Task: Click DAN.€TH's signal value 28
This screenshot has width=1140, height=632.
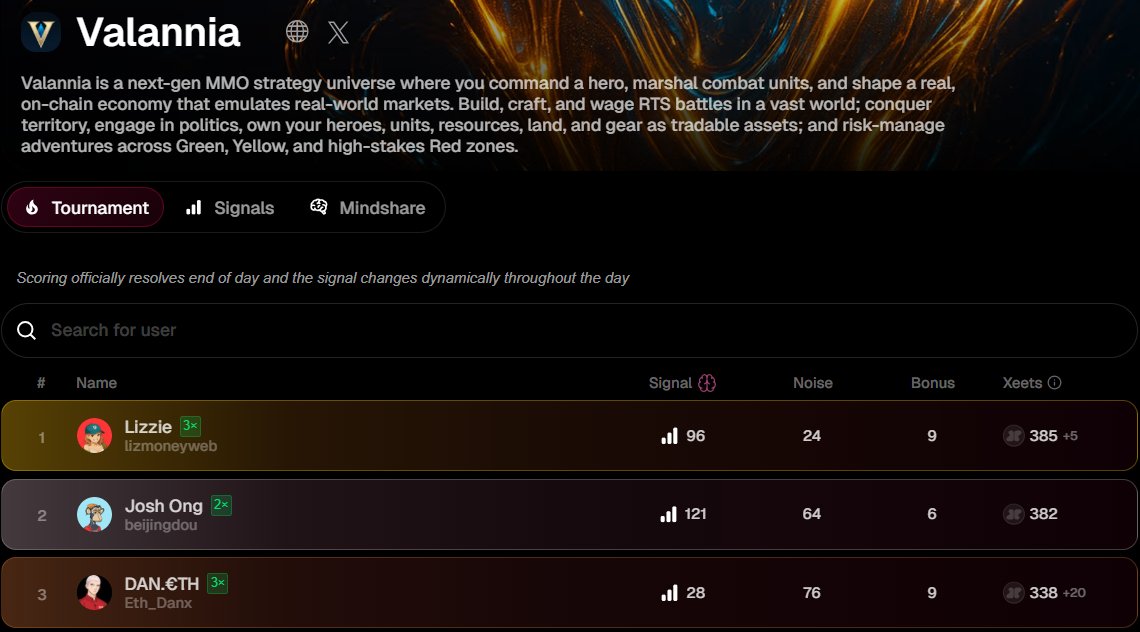Action: (696, 593)
